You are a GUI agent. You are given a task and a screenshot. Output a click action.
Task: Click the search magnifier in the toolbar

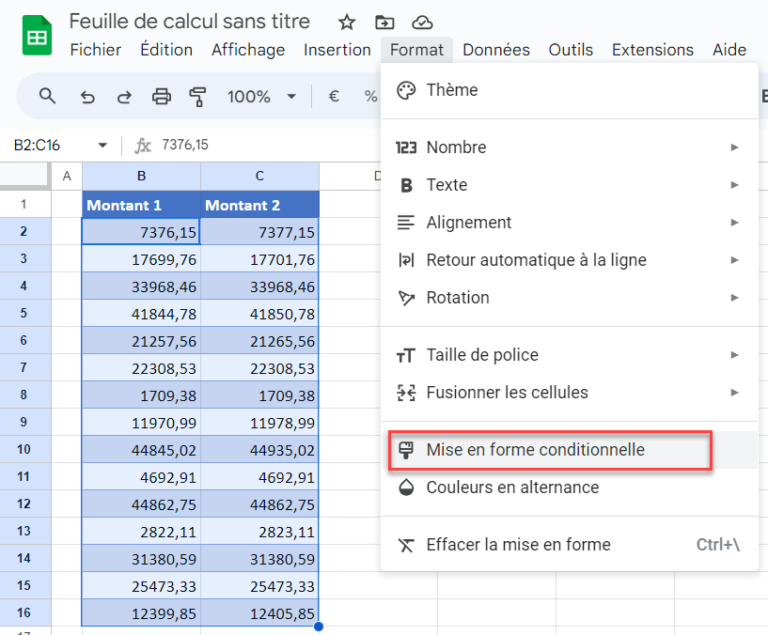click(47, 96)
